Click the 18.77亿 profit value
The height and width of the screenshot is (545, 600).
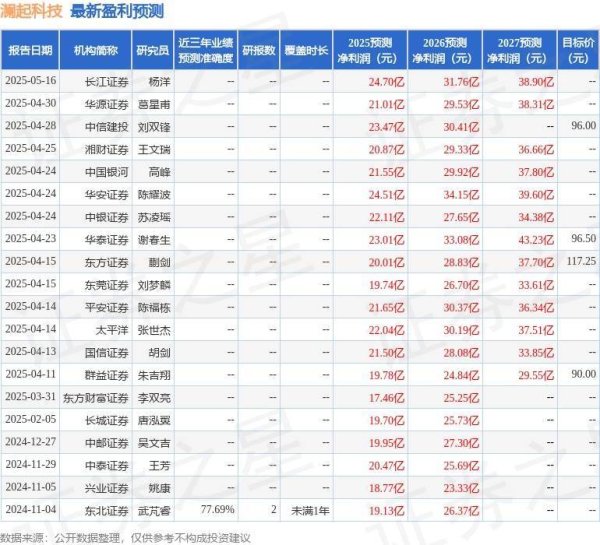point(386,488)
